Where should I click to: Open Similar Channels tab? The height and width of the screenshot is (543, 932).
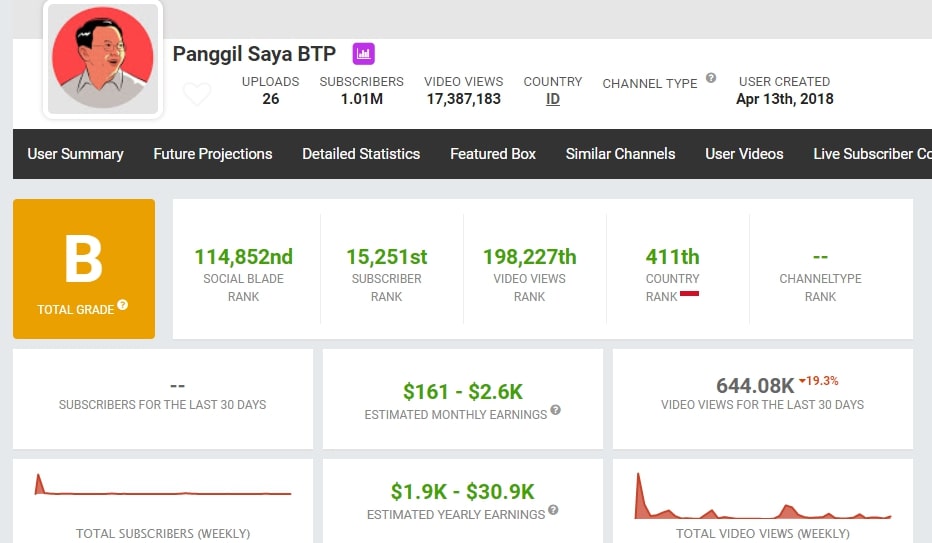(621, 154)
